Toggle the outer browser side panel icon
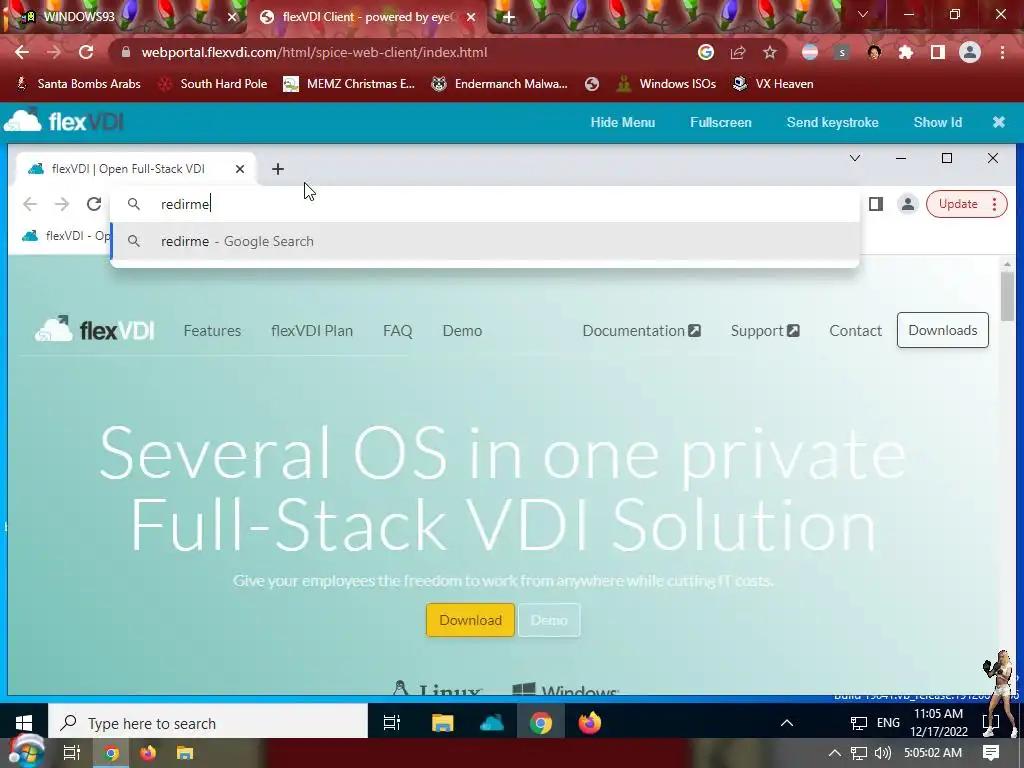1024x768 pixels. (938, 52)
